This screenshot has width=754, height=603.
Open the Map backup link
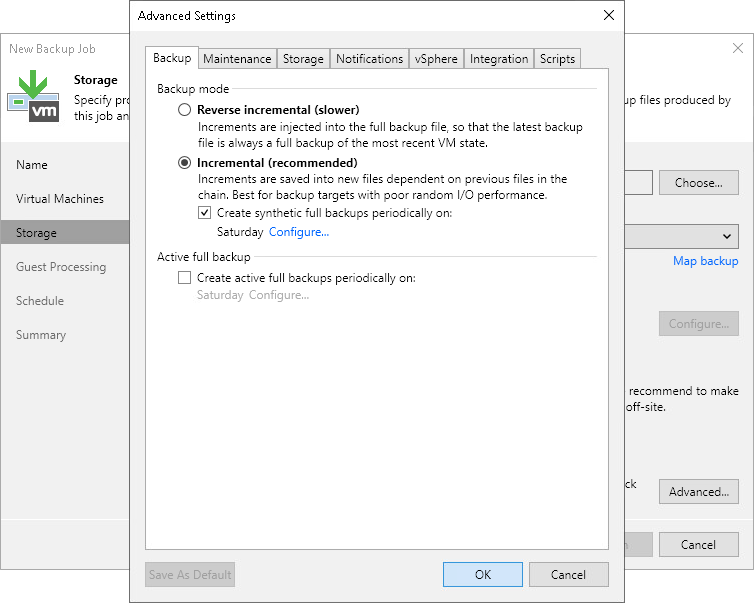pyautogui.click(x=705, y=261)
